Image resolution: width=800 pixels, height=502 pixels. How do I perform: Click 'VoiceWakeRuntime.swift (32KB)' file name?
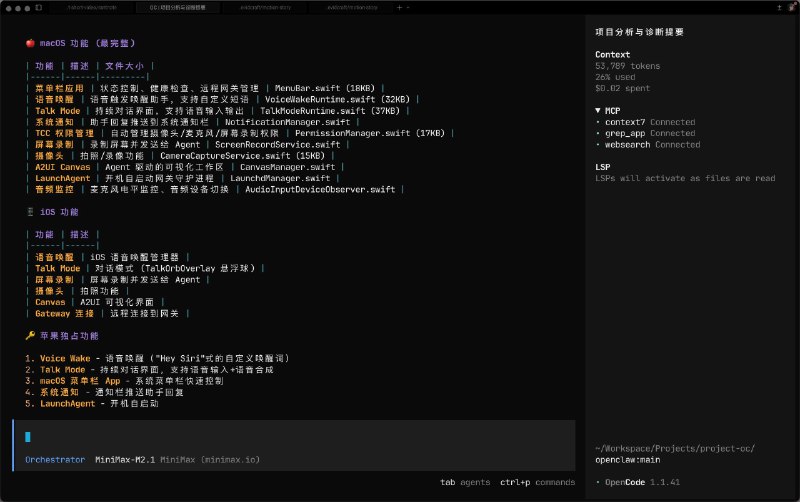click(337, 99)
